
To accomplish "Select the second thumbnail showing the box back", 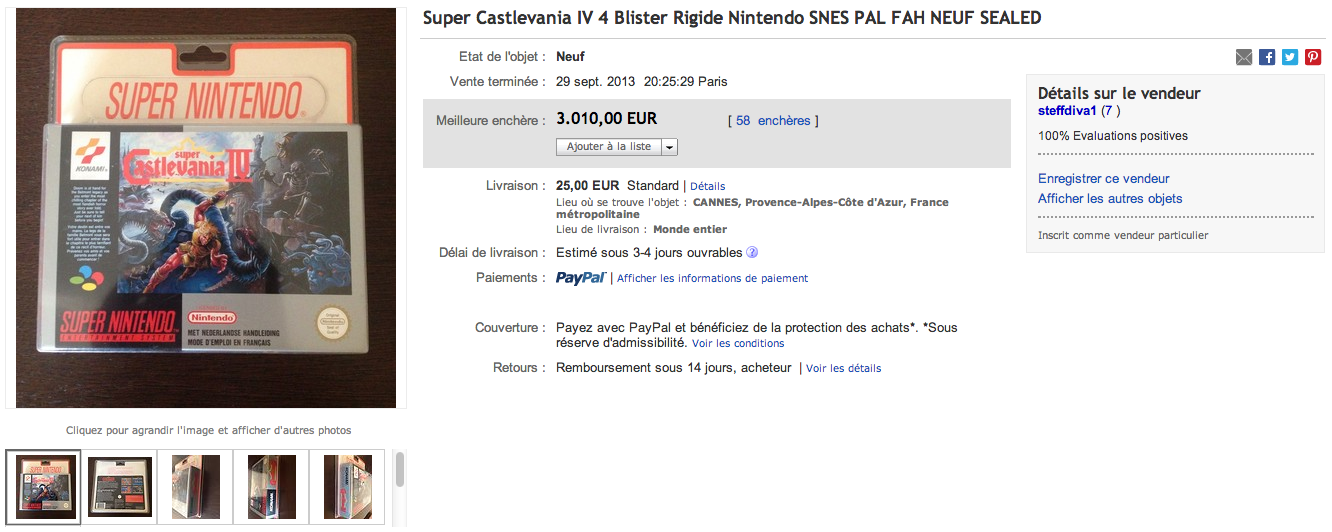I will [x=120, y=486].
